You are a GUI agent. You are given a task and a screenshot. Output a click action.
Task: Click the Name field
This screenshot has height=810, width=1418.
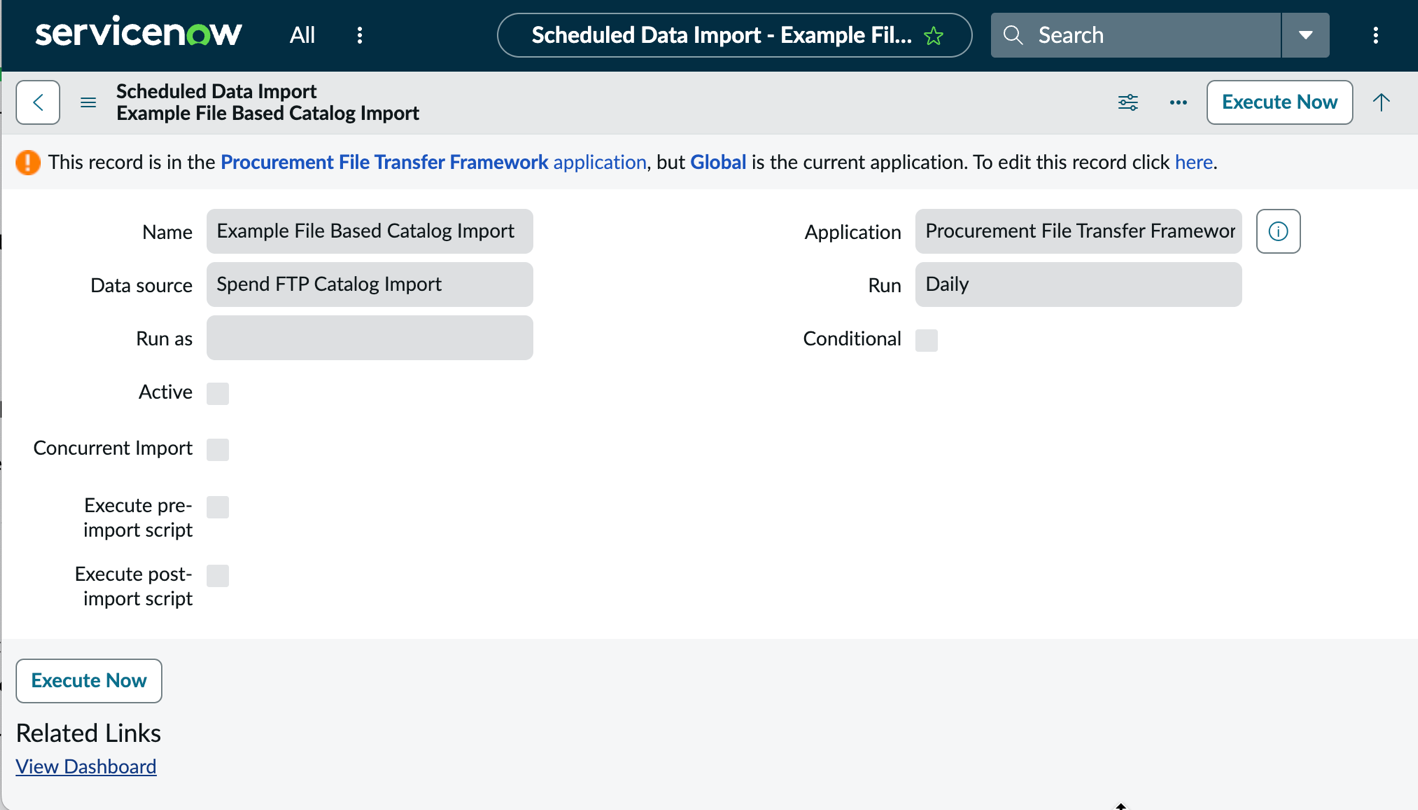pos(370,231)
